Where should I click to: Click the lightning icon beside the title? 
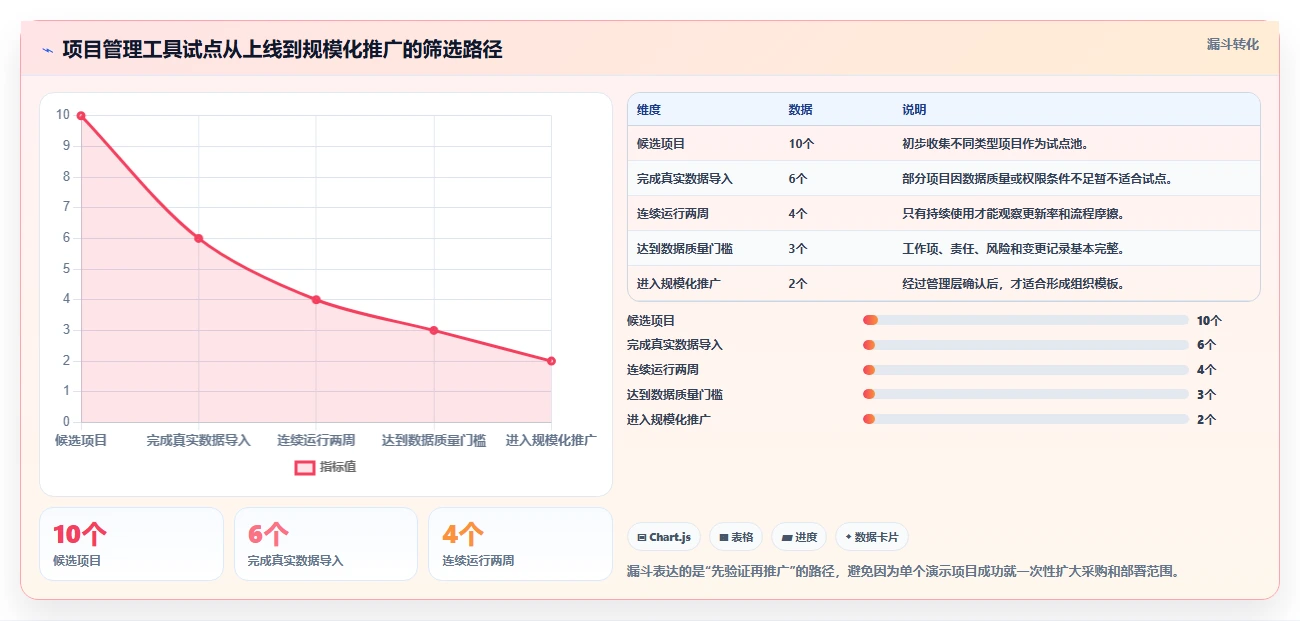click(47, 50)
